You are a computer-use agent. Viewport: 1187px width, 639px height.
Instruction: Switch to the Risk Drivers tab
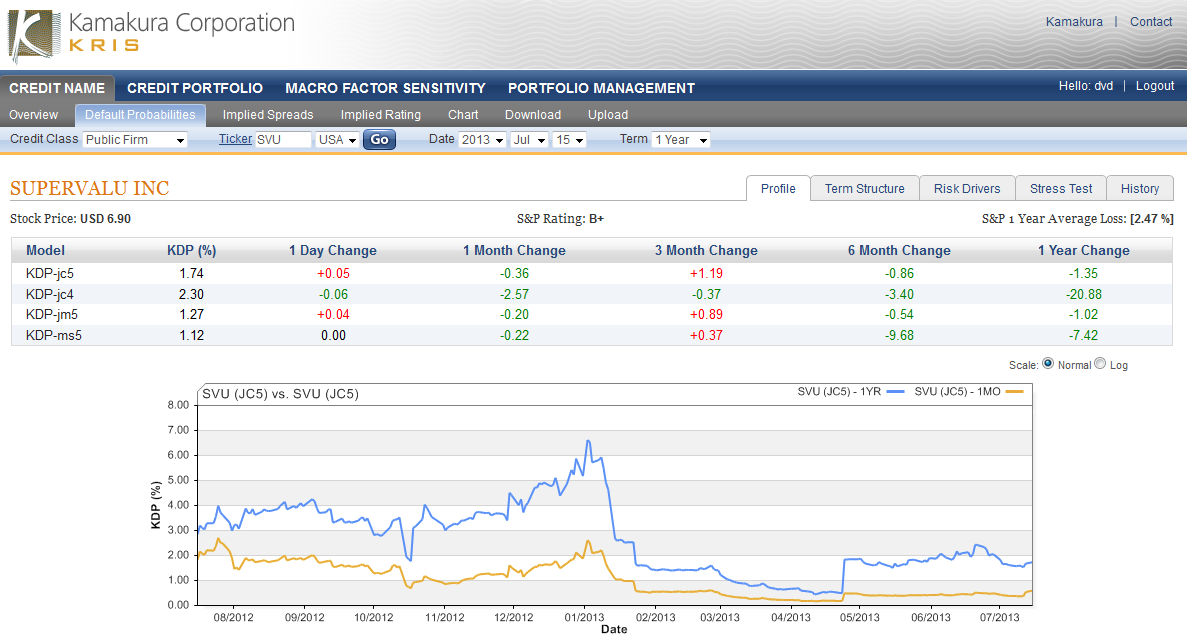[967, 189]
